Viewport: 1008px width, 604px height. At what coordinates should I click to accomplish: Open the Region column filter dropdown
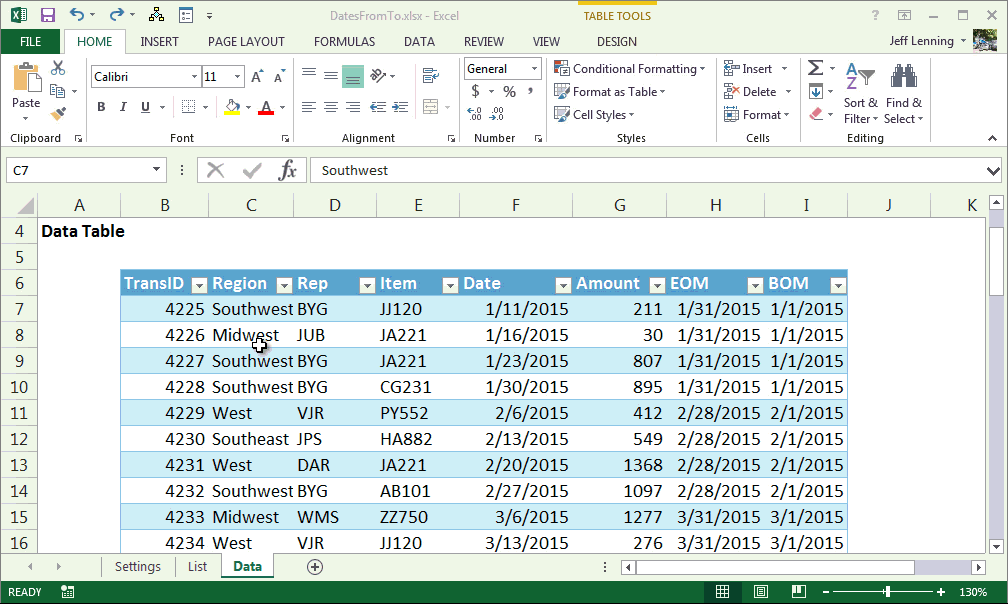pos(282,285)
